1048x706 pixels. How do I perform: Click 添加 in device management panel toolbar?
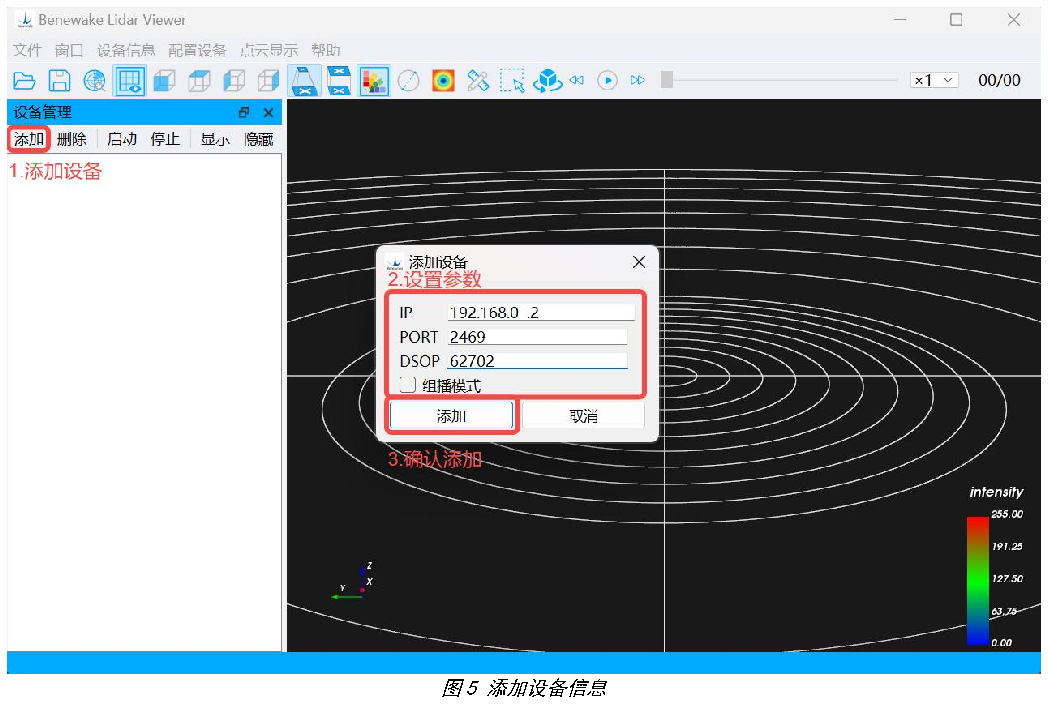29,139
